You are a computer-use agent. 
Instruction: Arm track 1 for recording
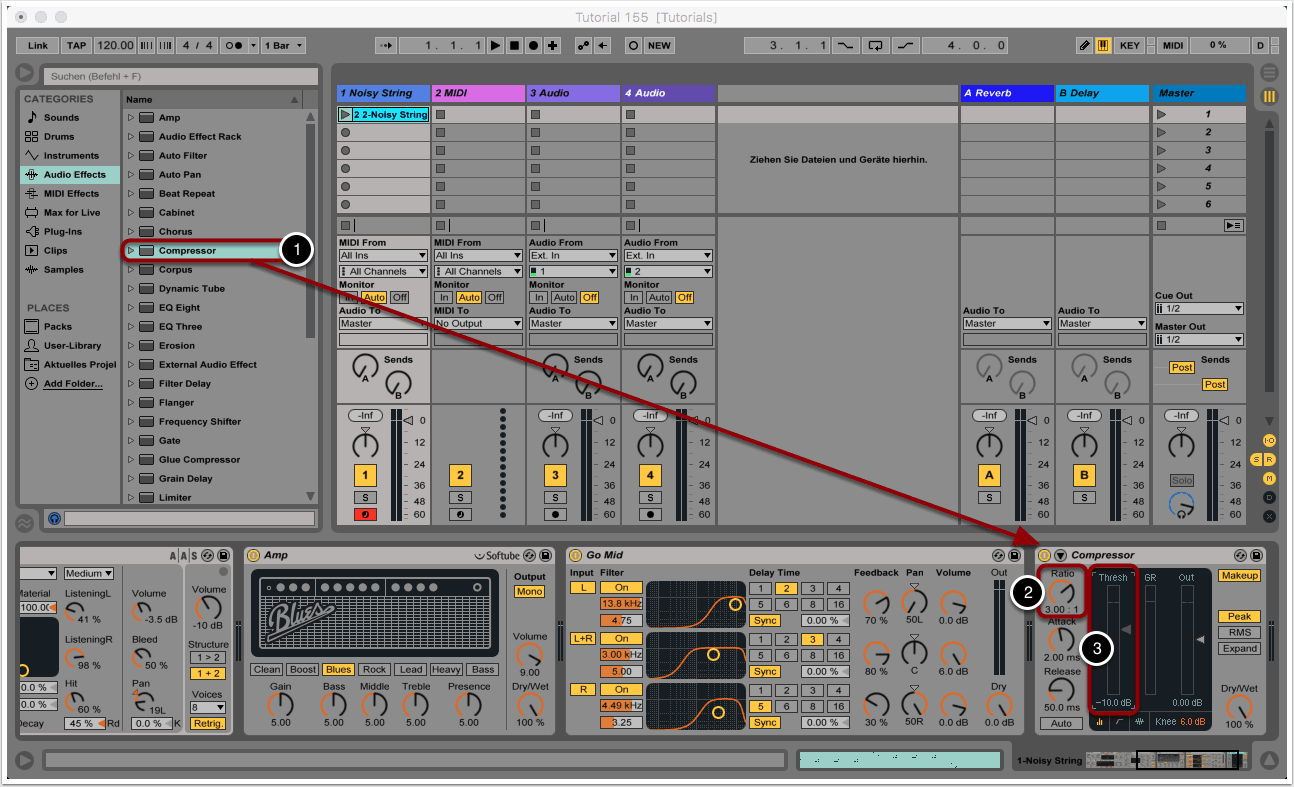coord(364,515)
